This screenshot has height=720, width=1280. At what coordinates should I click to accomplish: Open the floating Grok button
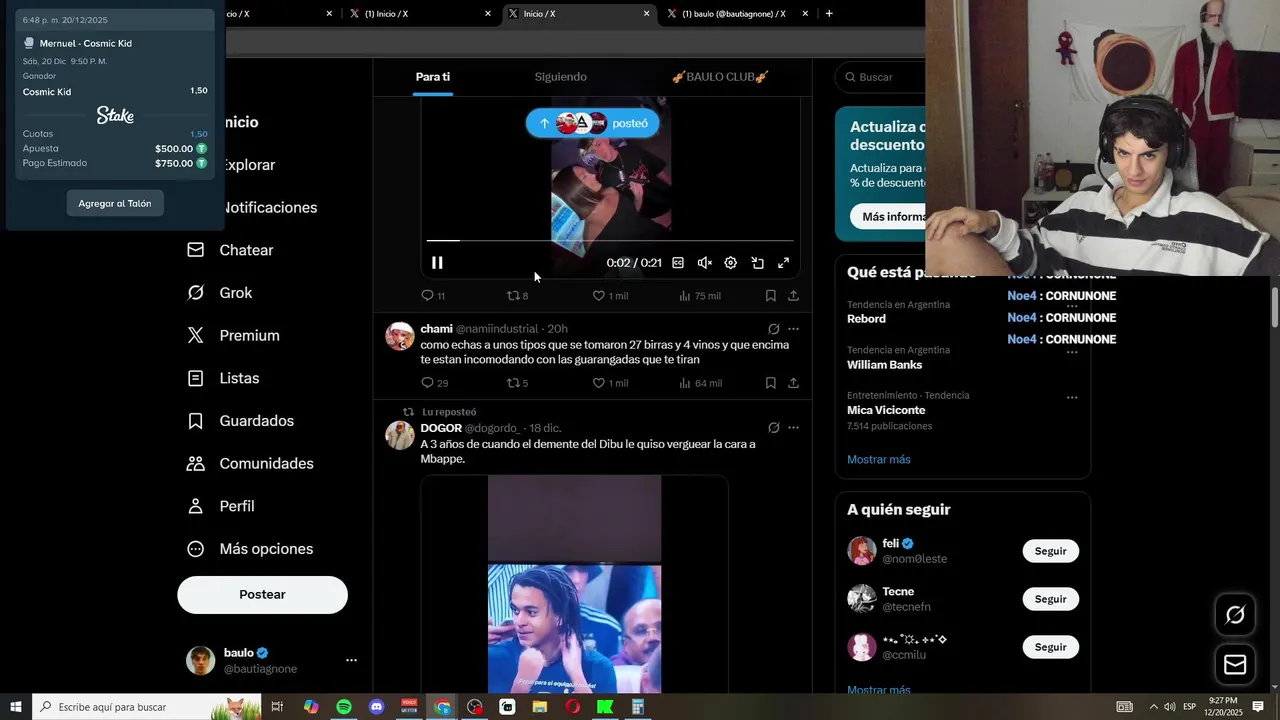[1235, 616]
